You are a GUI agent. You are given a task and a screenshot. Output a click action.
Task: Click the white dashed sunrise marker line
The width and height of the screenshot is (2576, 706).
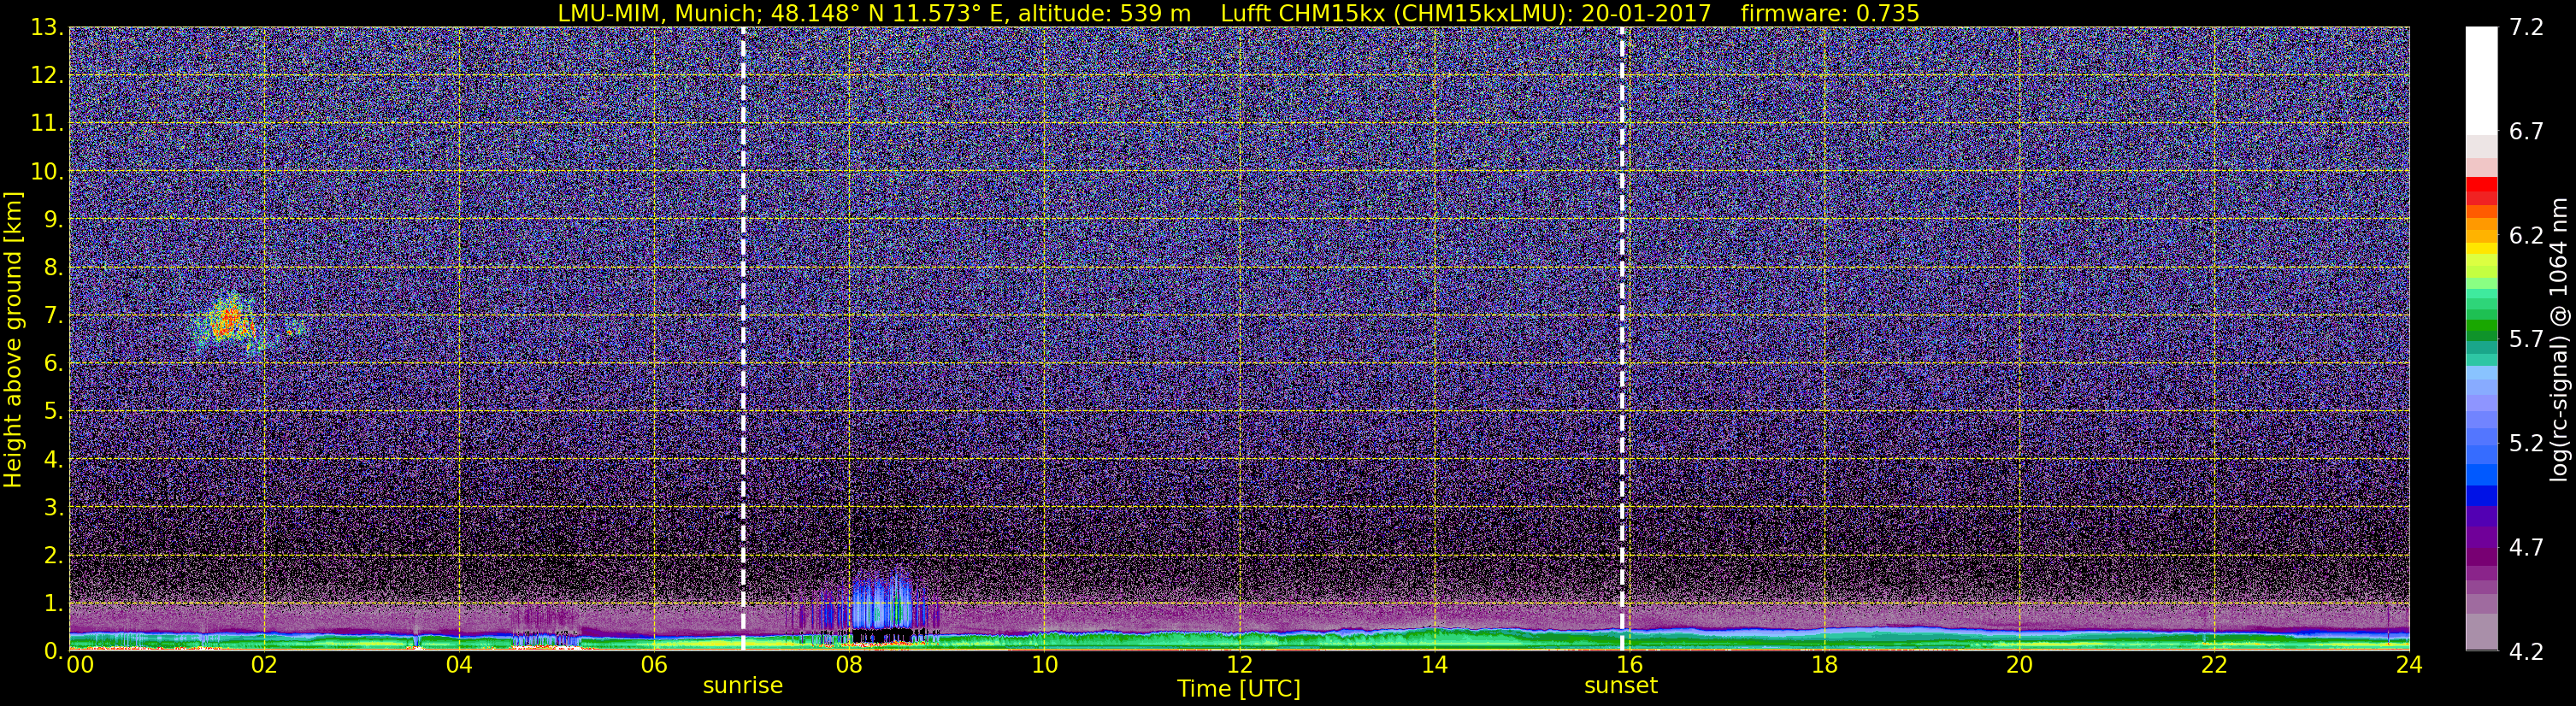point(743,339)
